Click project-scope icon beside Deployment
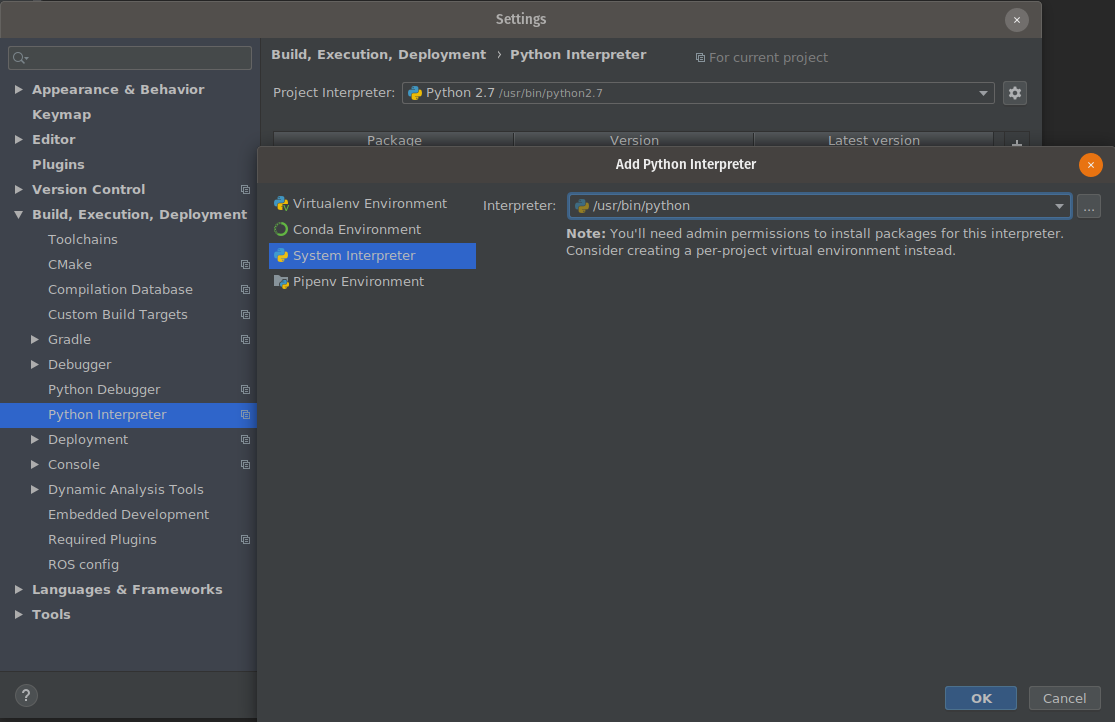This screenshot has width=1115, height=722. click(245, 440)
